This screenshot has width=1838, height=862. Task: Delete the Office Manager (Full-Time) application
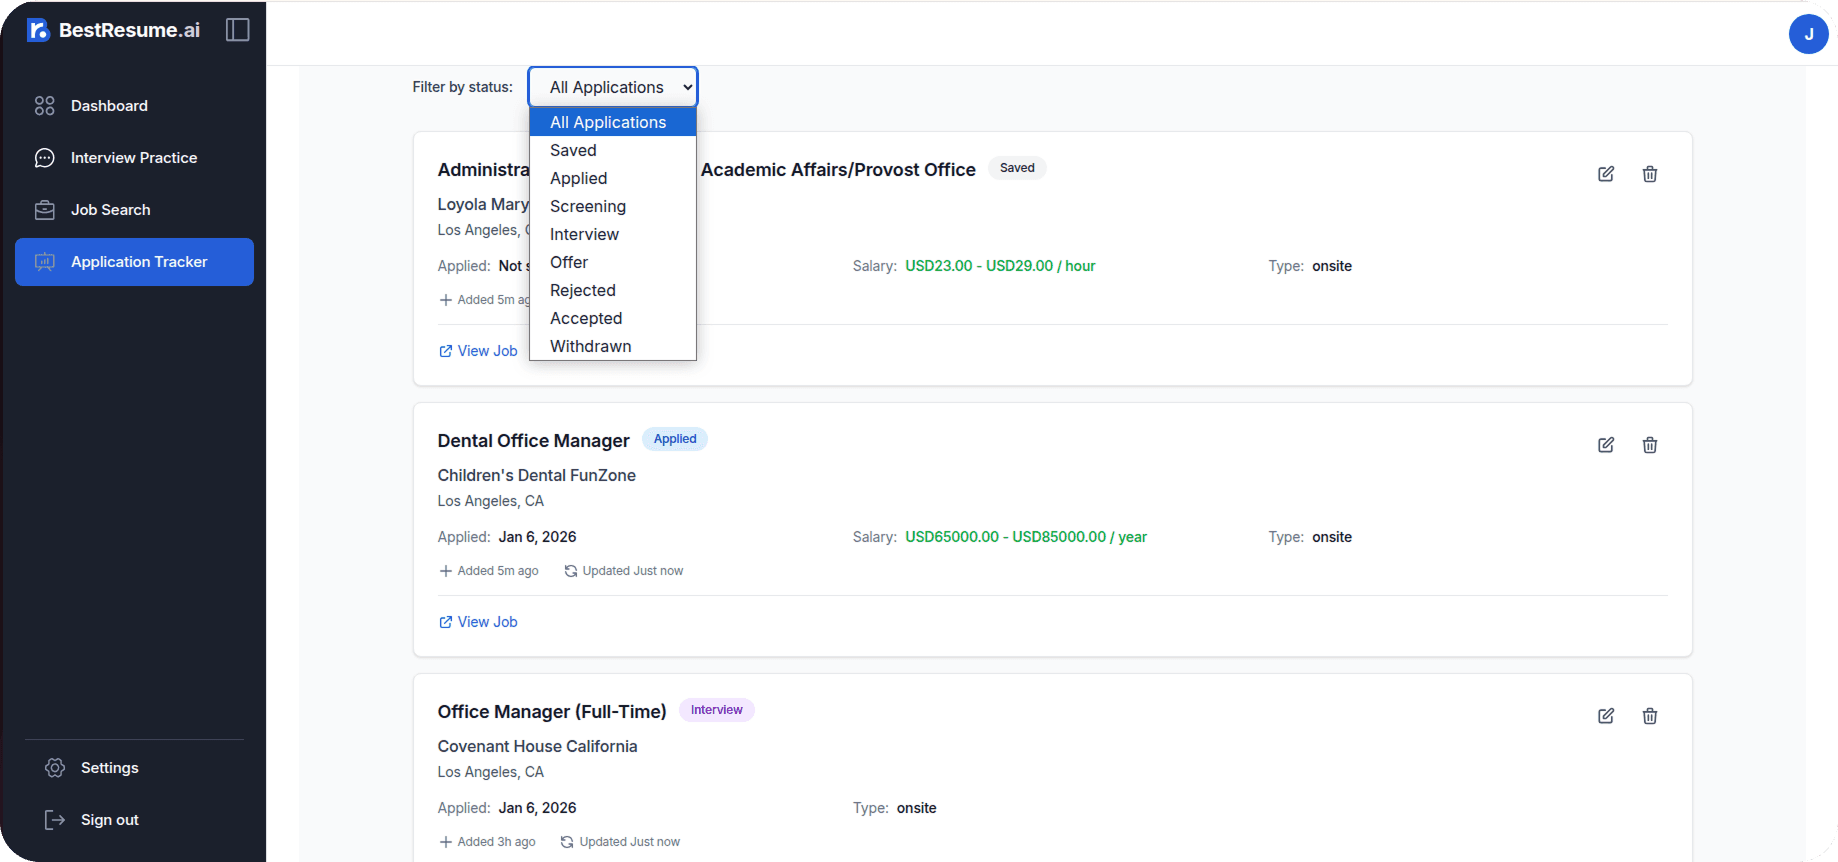tap(1650, 716)
